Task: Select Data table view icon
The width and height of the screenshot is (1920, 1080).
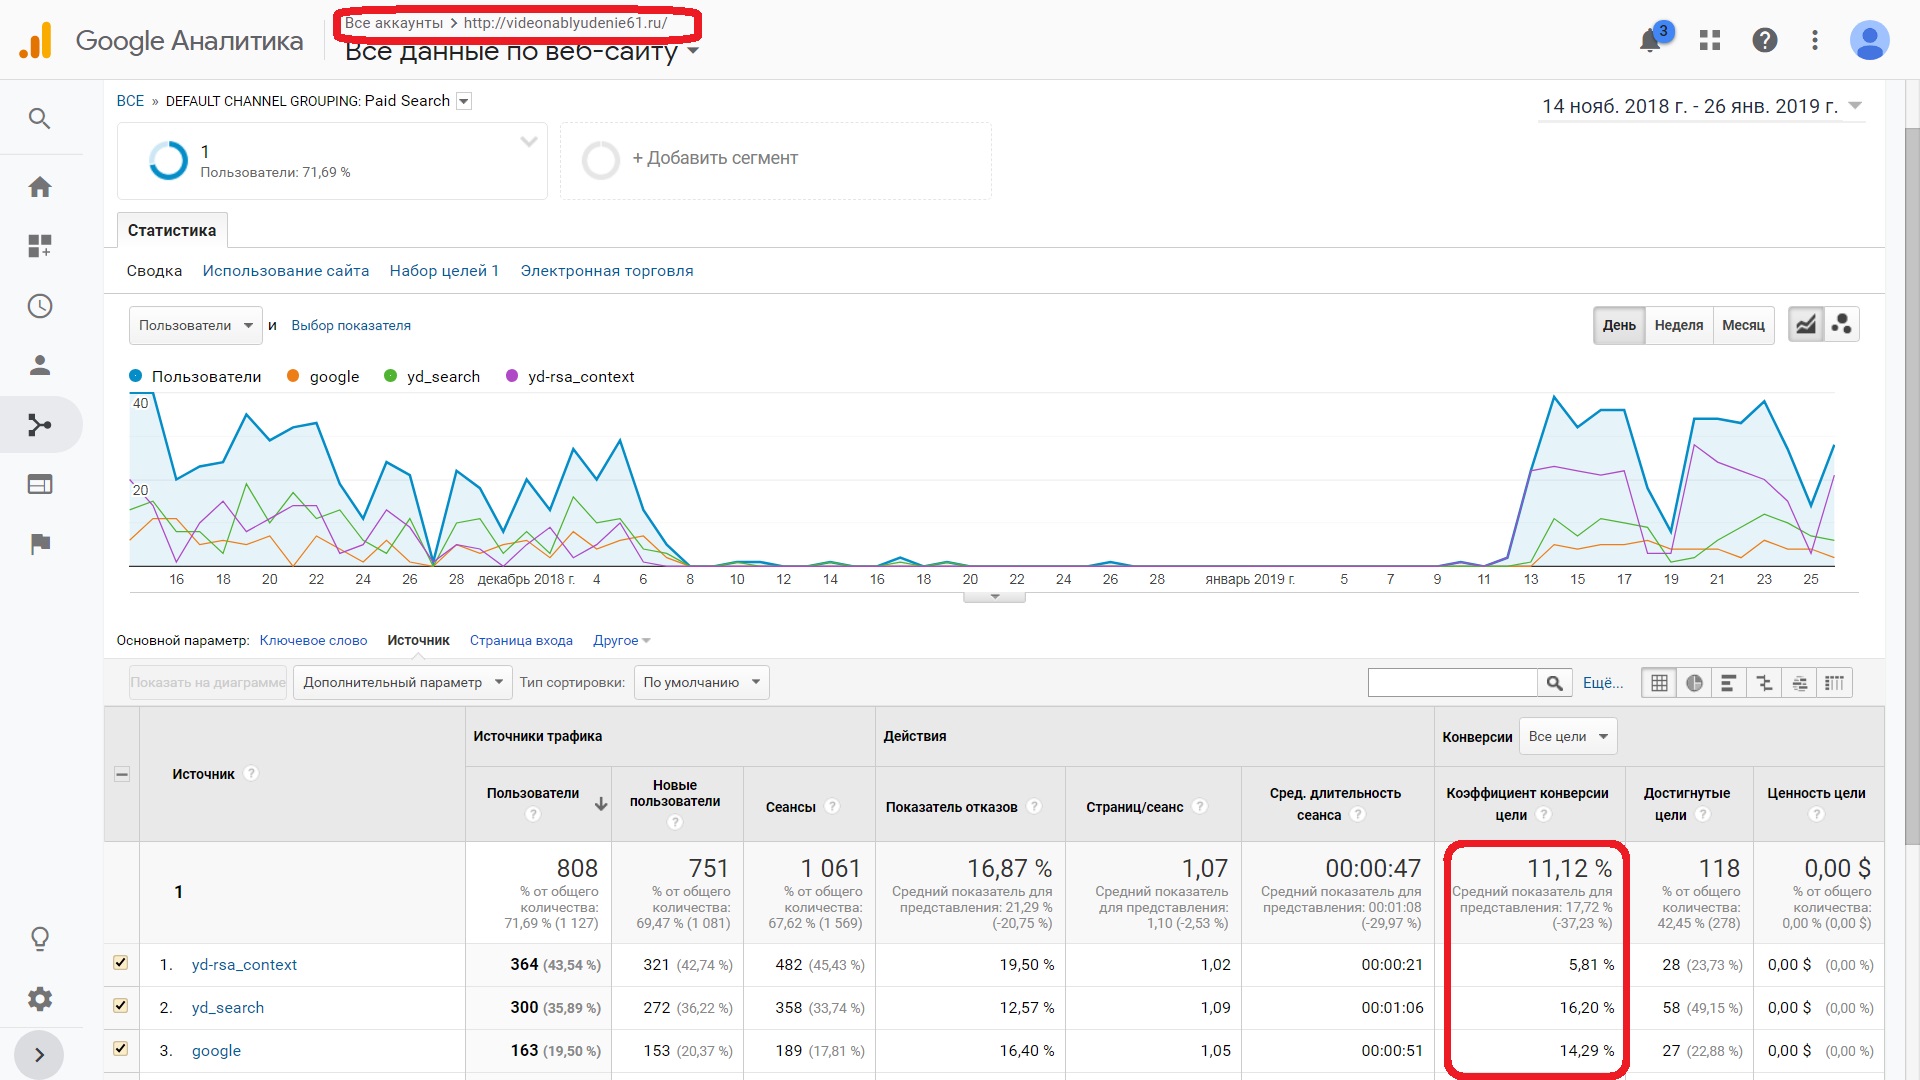Action: (x=1659, y=683)
